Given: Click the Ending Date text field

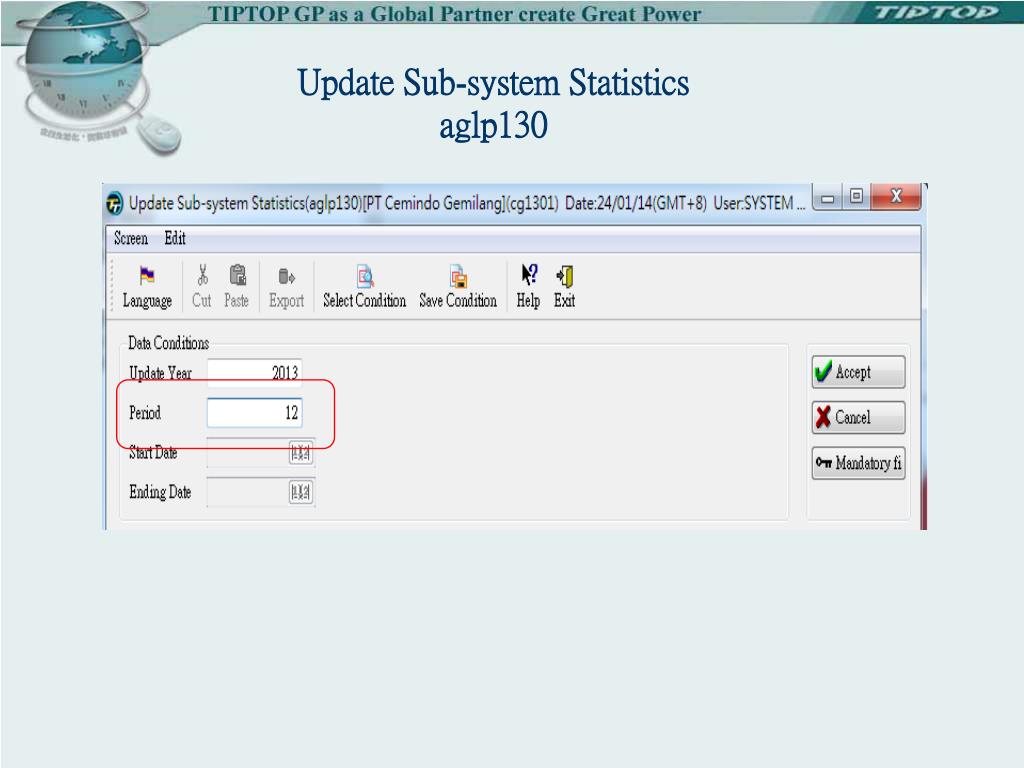Looking at the screenshot, I should [247, 492].
